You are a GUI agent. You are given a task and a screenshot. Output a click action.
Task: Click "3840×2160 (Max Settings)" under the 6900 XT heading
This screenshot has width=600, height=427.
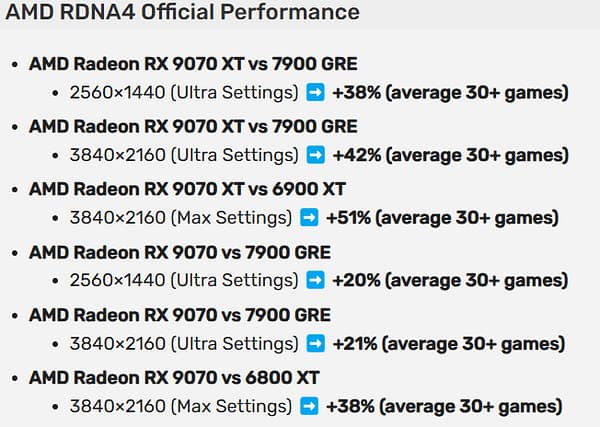[180, 218]
